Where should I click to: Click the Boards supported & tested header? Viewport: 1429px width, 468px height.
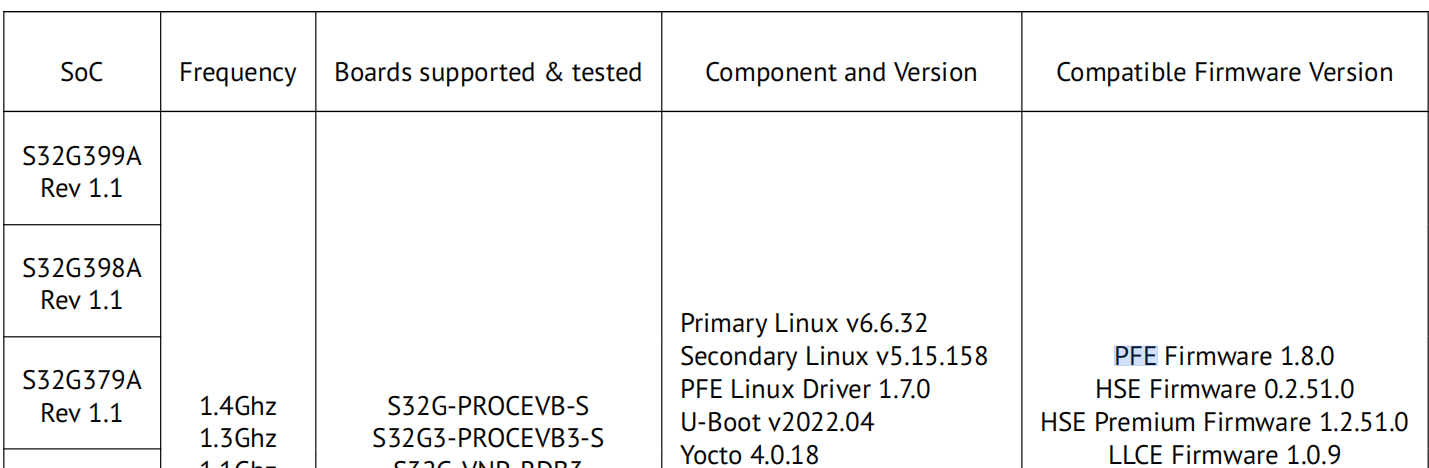[488, 73]
